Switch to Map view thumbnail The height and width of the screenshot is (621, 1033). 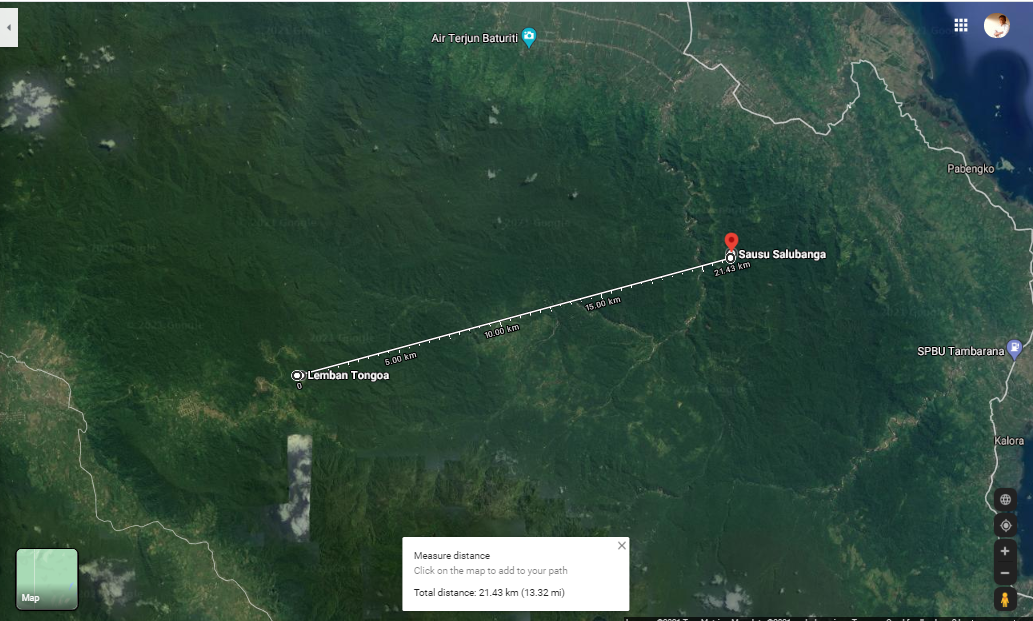pos(47,579)
